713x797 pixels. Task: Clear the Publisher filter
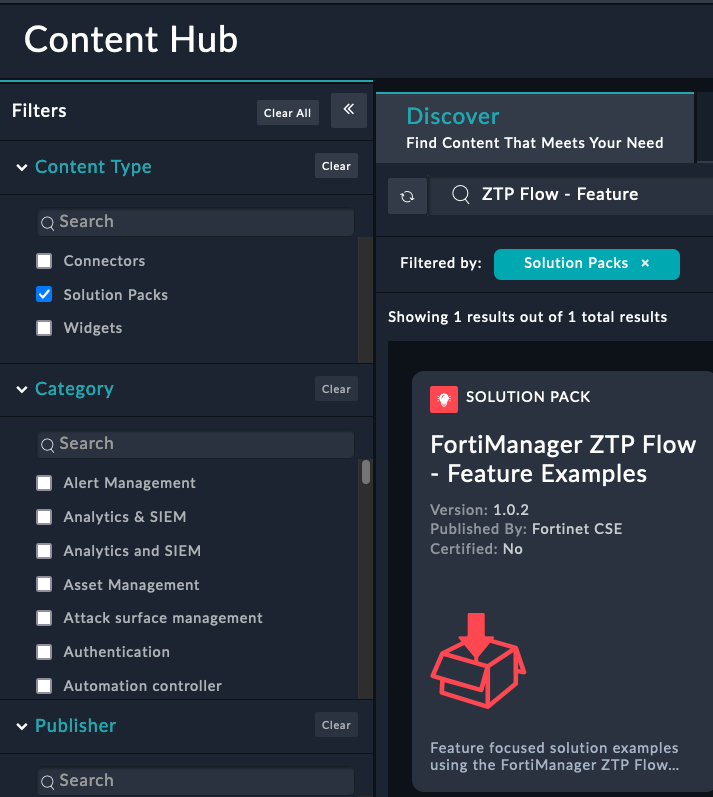tap(336, 725)
